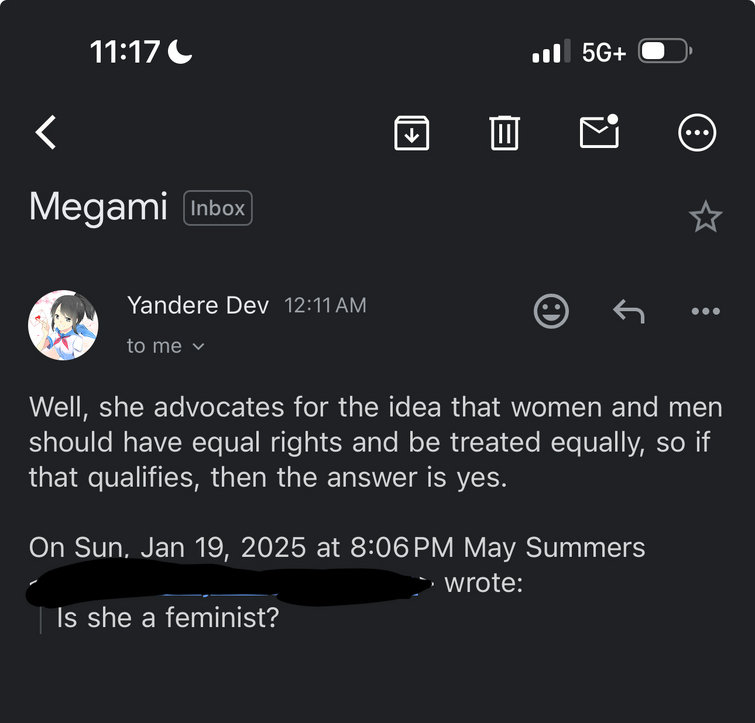This screenshot has width=755, height=723.
Task: Tap the Megami subject title
Action: tap(100, 207)
